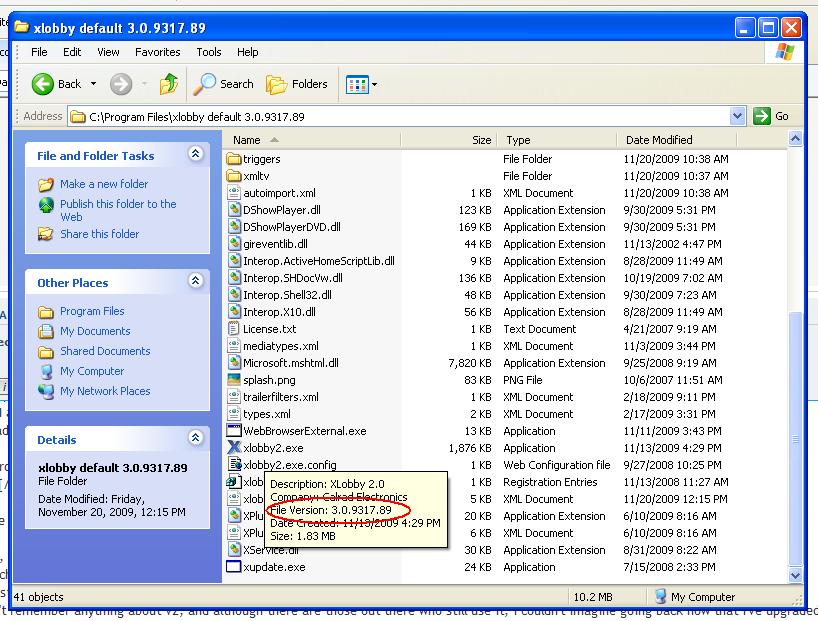Select the xlobby2.exe.config file icon

click(x=234, y=464)
